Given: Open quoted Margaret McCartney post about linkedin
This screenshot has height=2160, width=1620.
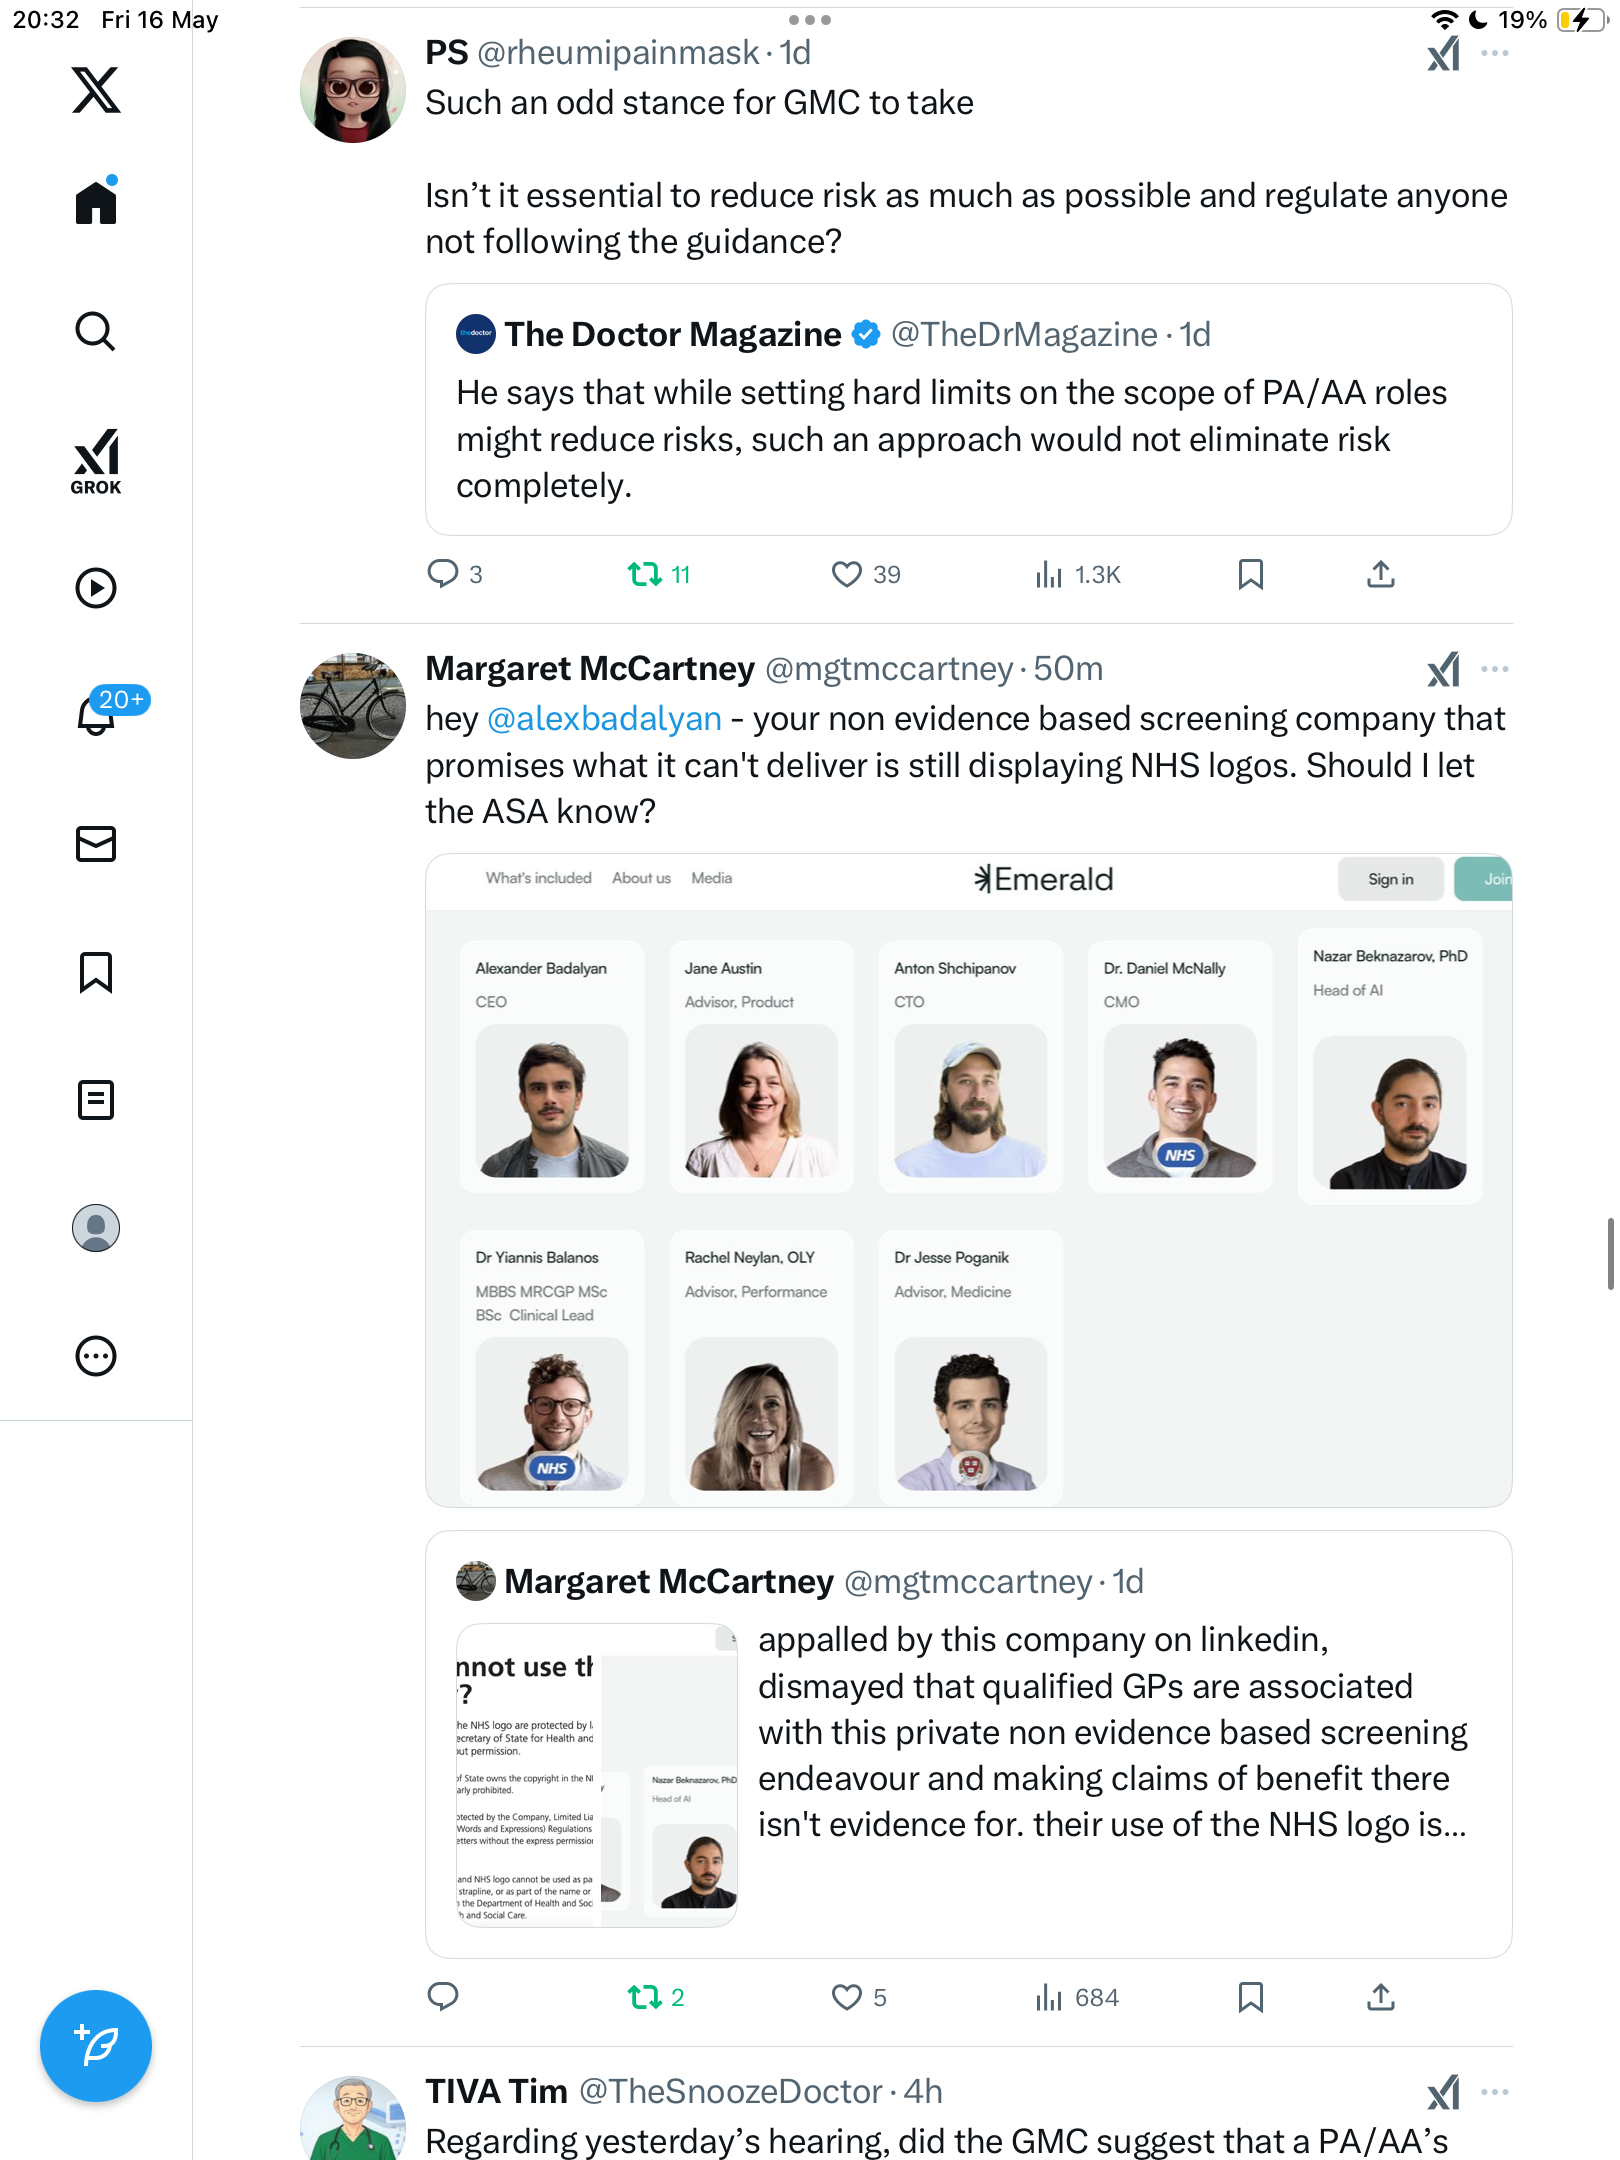Looking at the screenshot, I should pyautogui.click(x=968, y=1744).
